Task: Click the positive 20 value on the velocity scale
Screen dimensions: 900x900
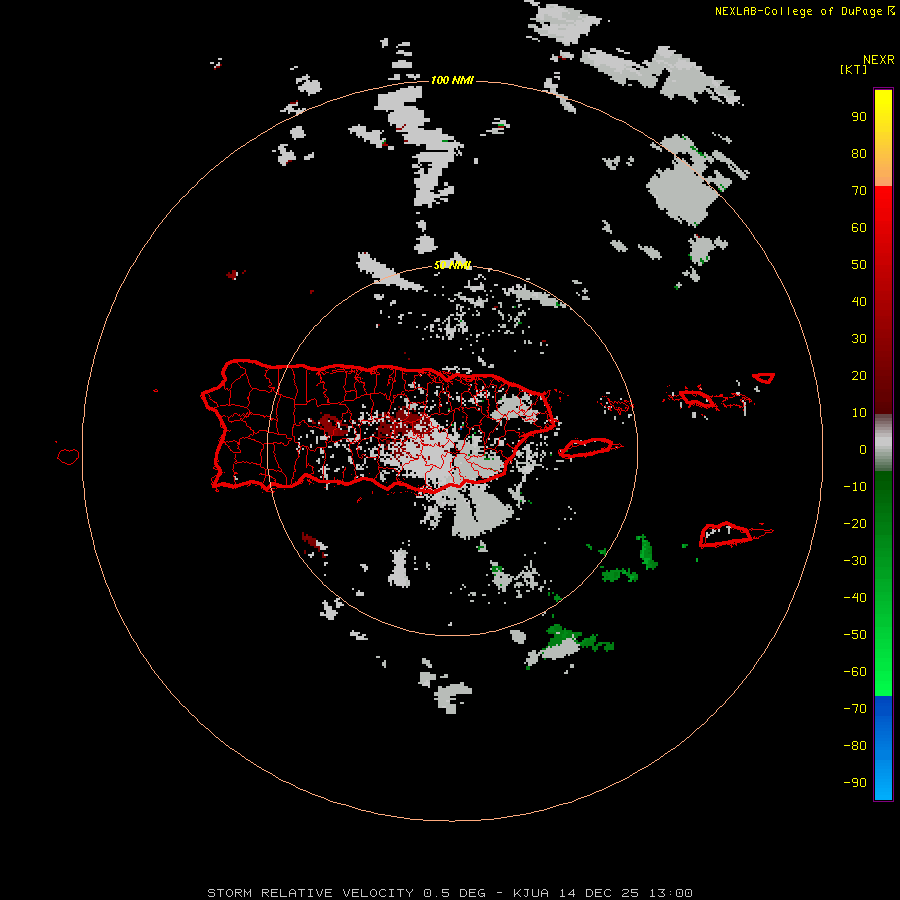Action: point(859,375)
